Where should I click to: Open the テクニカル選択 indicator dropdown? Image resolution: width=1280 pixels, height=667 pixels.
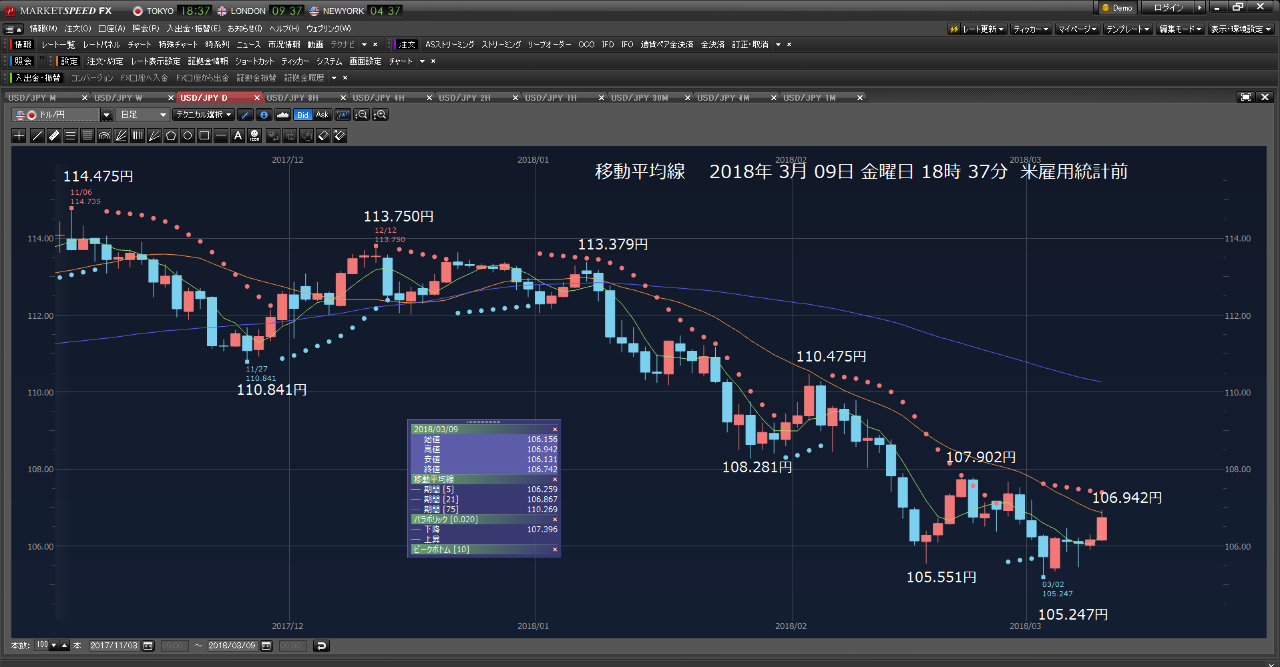(205, 114)
